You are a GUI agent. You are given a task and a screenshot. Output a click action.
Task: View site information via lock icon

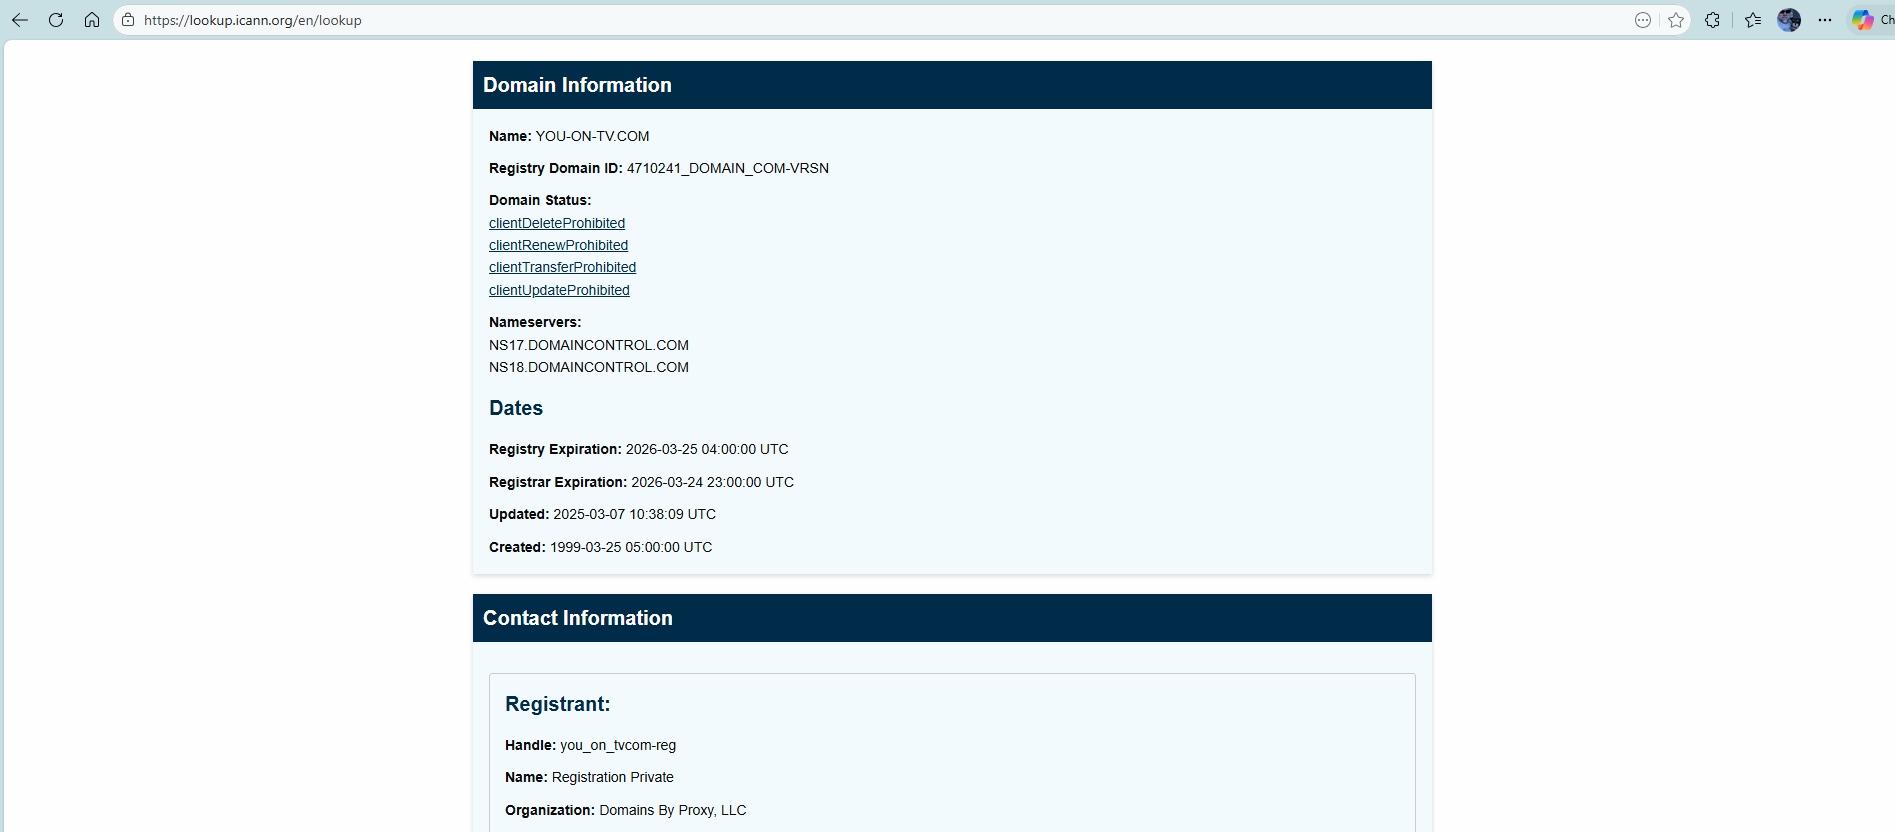click(128, 20)
